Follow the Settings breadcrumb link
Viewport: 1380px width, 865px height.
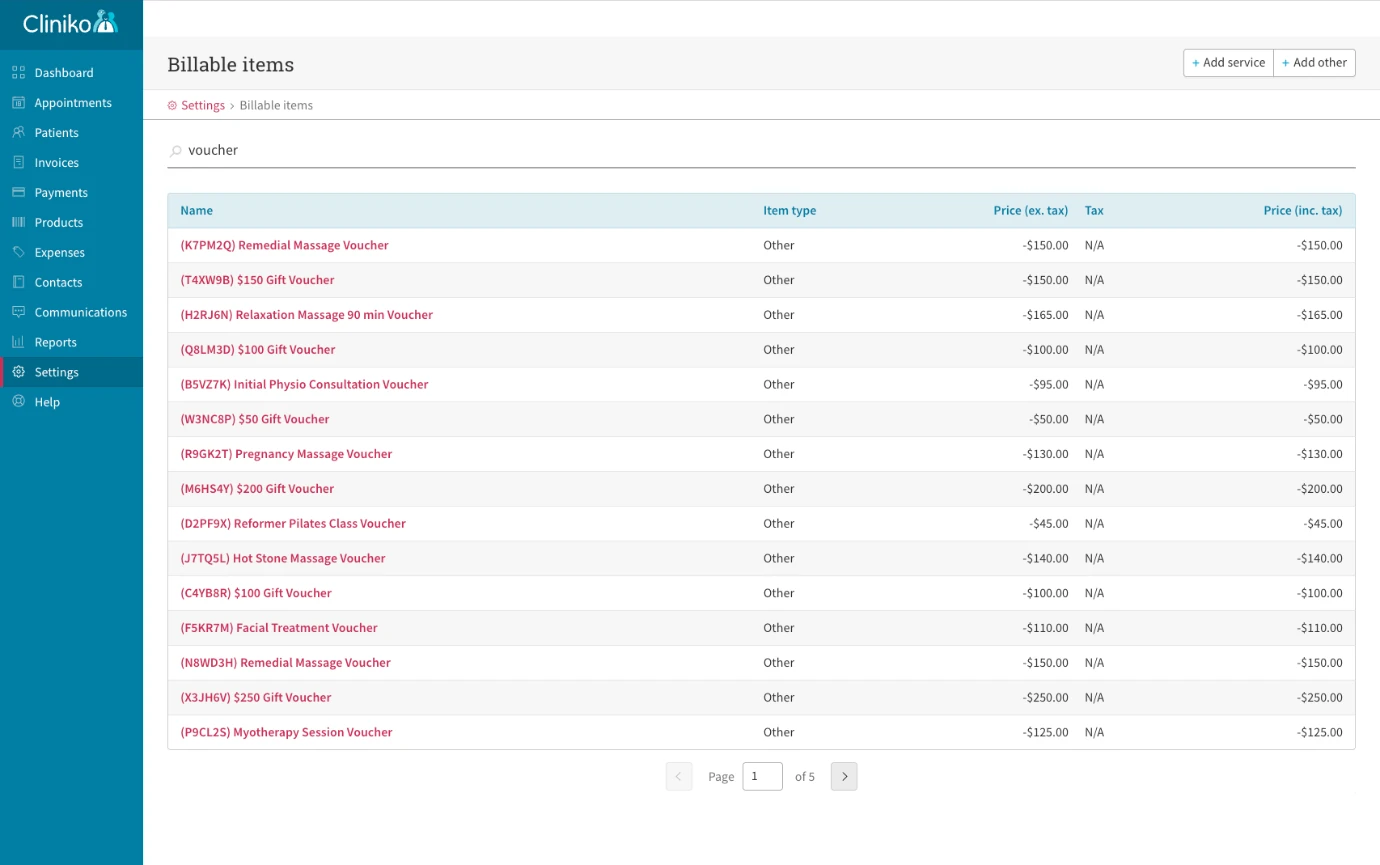coord(203,105)
